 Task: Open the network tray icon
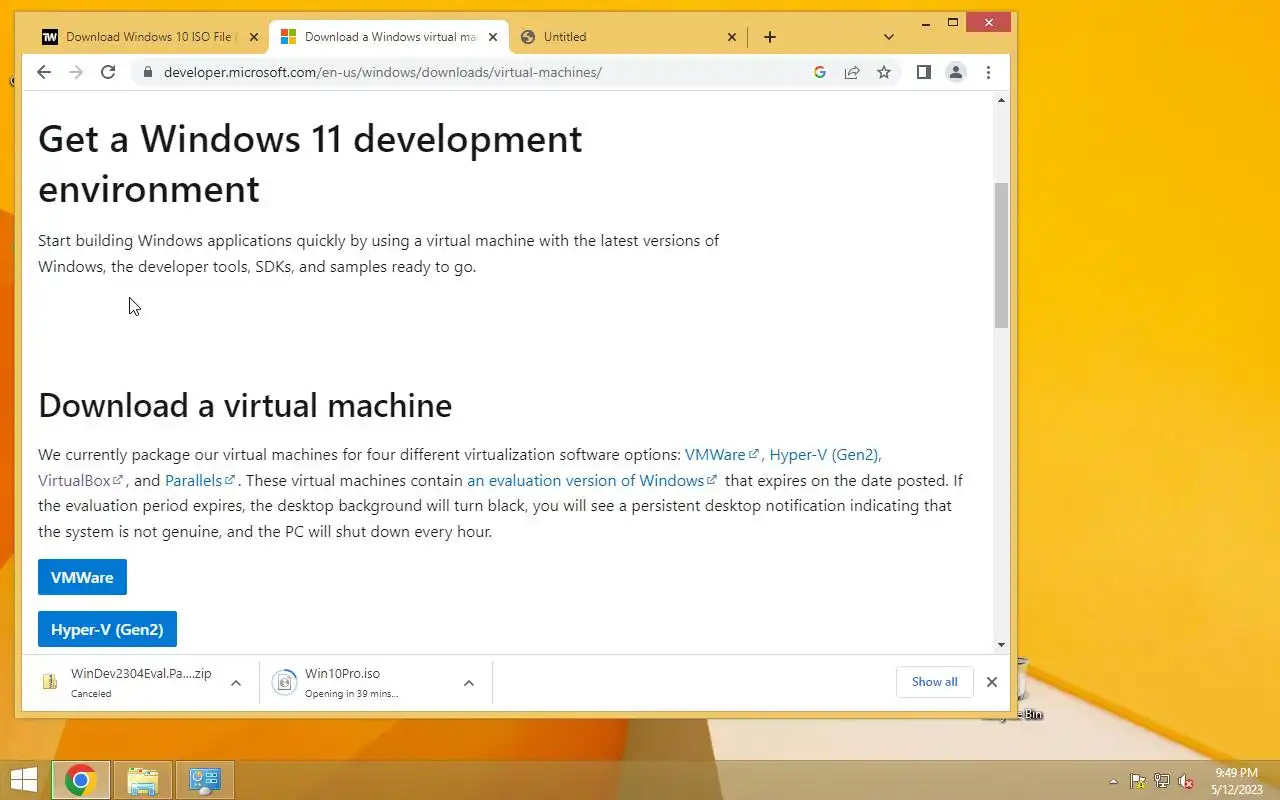point(1162,781)
